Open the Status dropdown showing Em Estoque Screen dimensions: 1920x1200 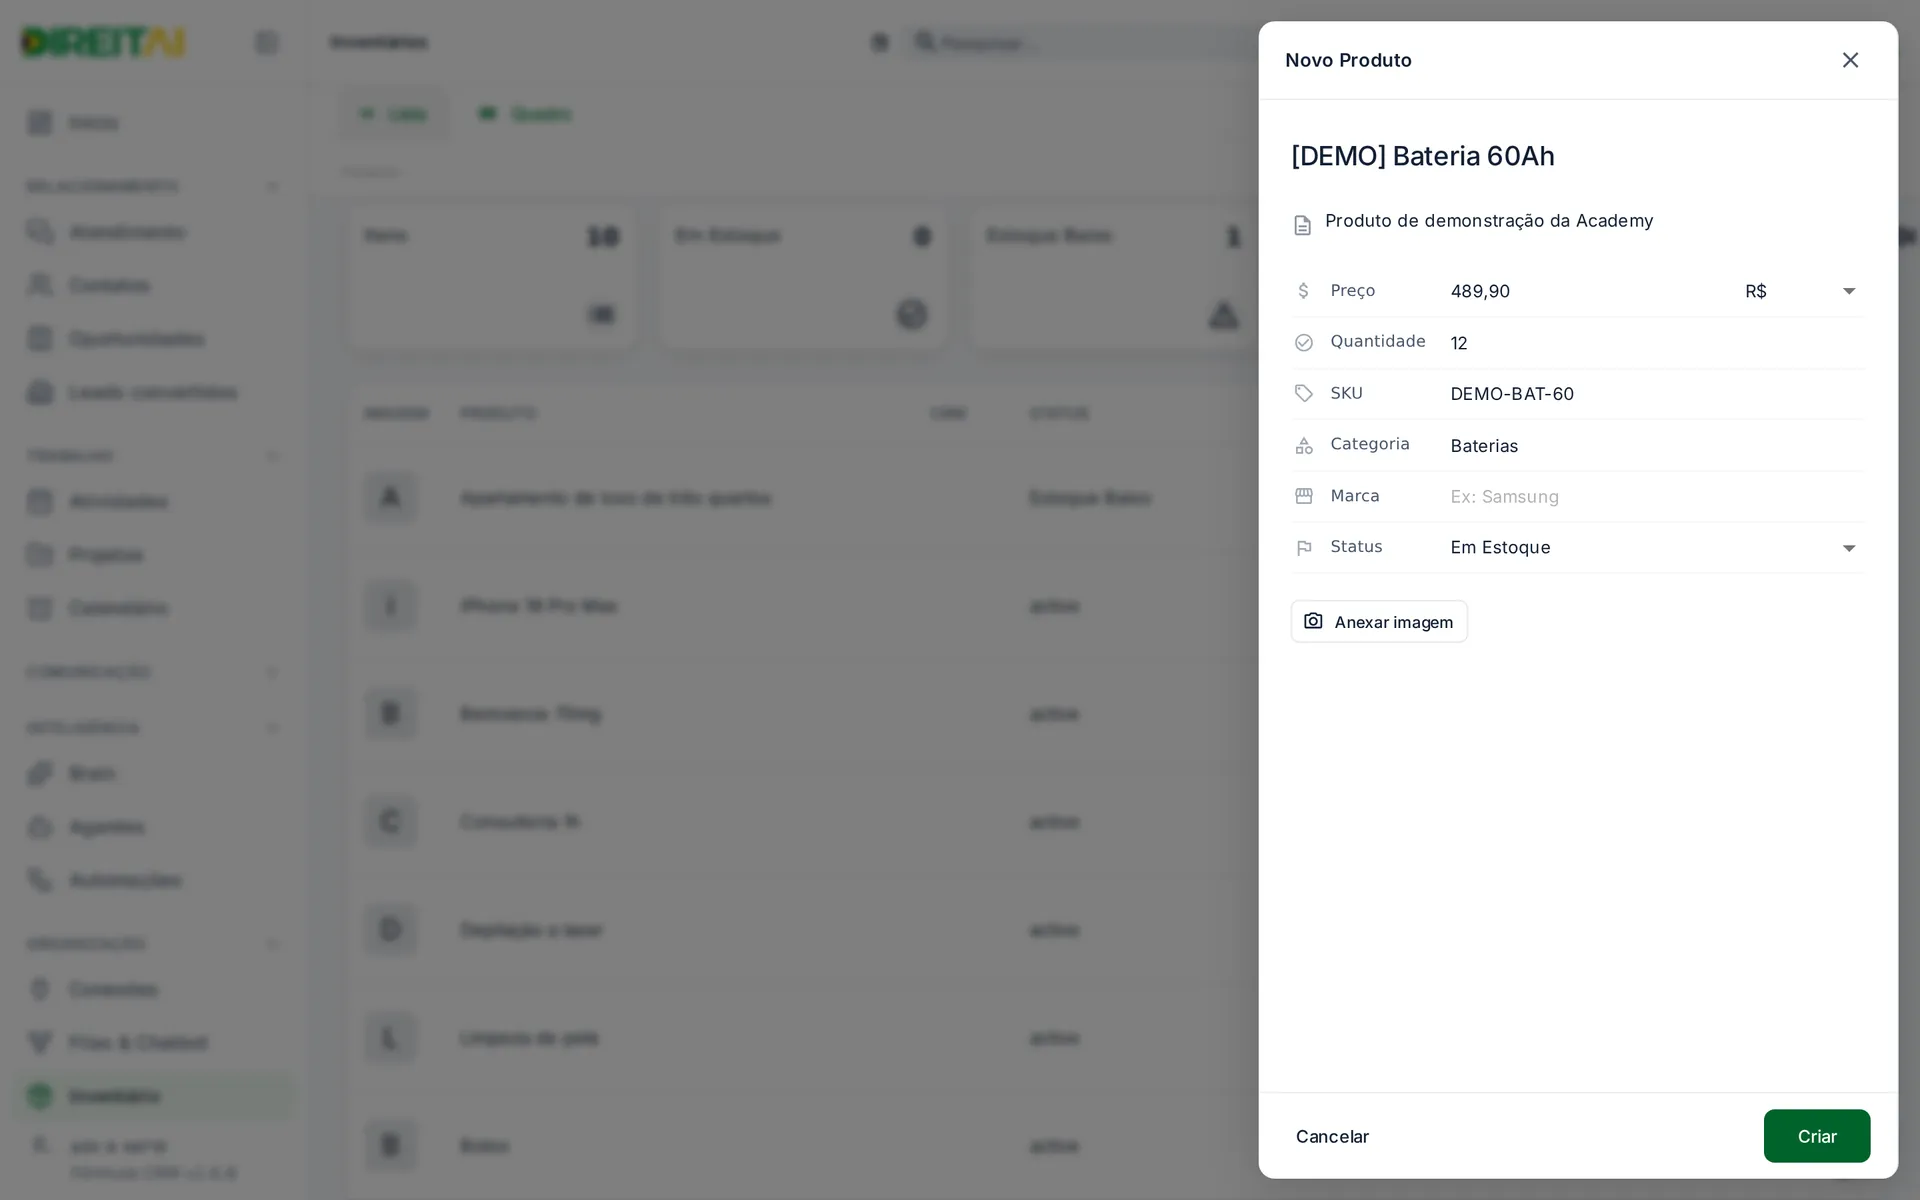[x=1656, y=548]
